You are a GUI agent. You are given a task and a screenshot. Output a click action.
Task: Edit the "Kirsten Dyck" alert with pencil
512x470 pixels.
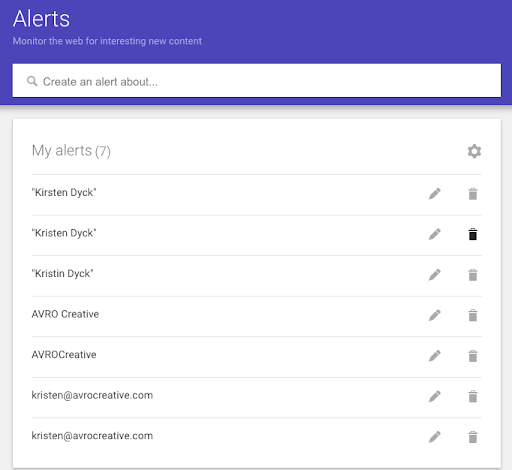click(x=435, y=194)
